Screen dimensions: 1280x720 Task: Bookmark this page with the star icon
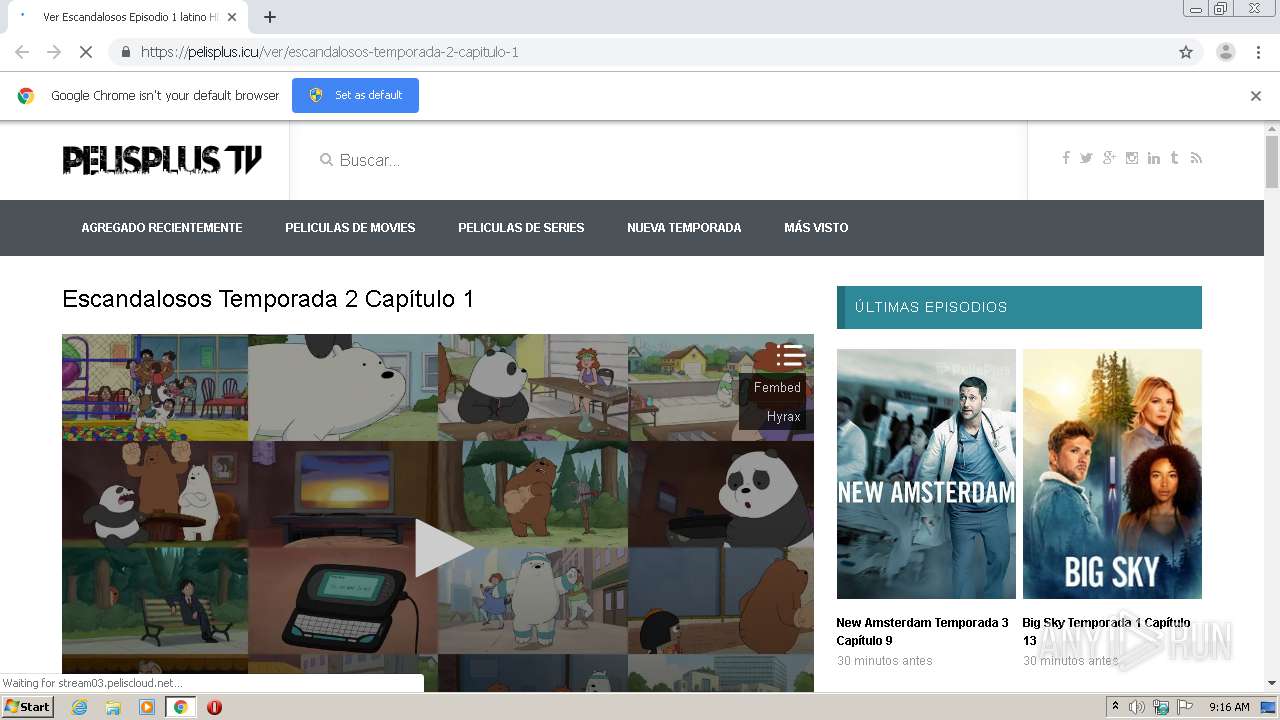1186,52
